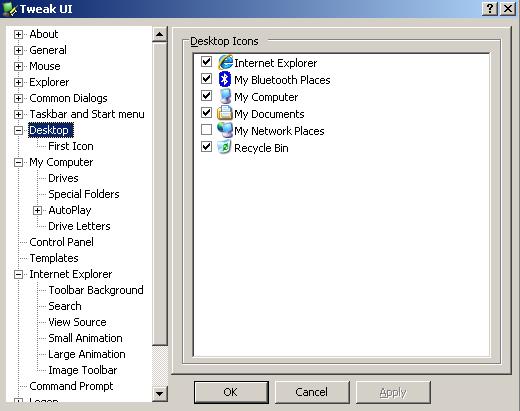Open Search under Internet Explorer
The height and width of the screenshot is (411, 520).
(x=65, y=306)
